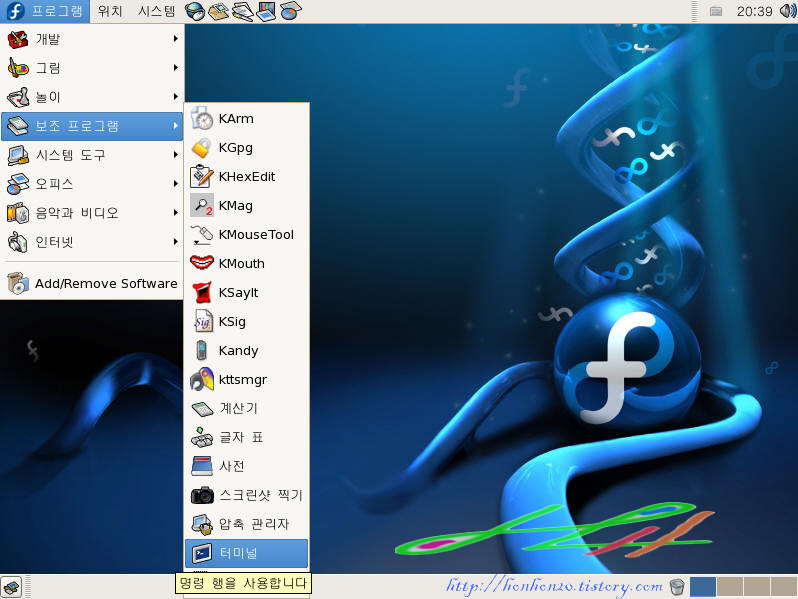Launch KGpg encryption tool
The width and height of the screenshot is (798, 599).
tap(247, 148)
